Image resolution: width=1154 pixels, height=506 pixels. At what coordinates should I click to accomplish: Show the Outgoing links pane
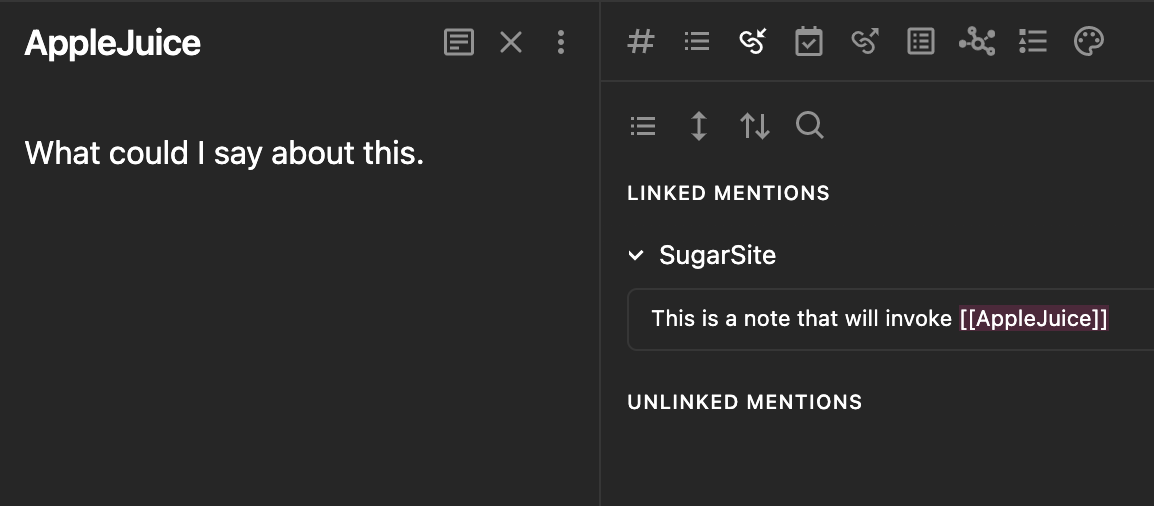(866, 41)
